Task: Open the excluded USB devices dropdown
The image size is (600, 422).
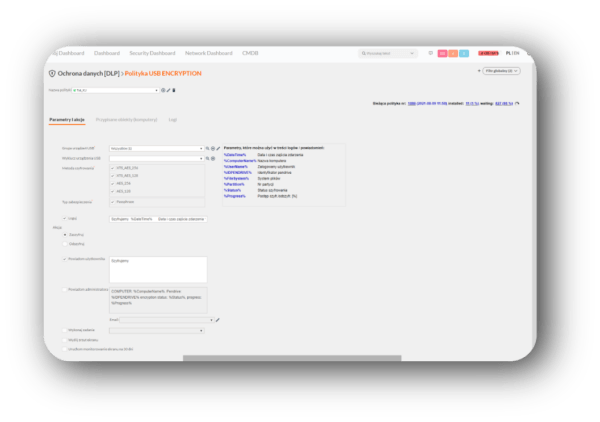Action: [157, 158]
